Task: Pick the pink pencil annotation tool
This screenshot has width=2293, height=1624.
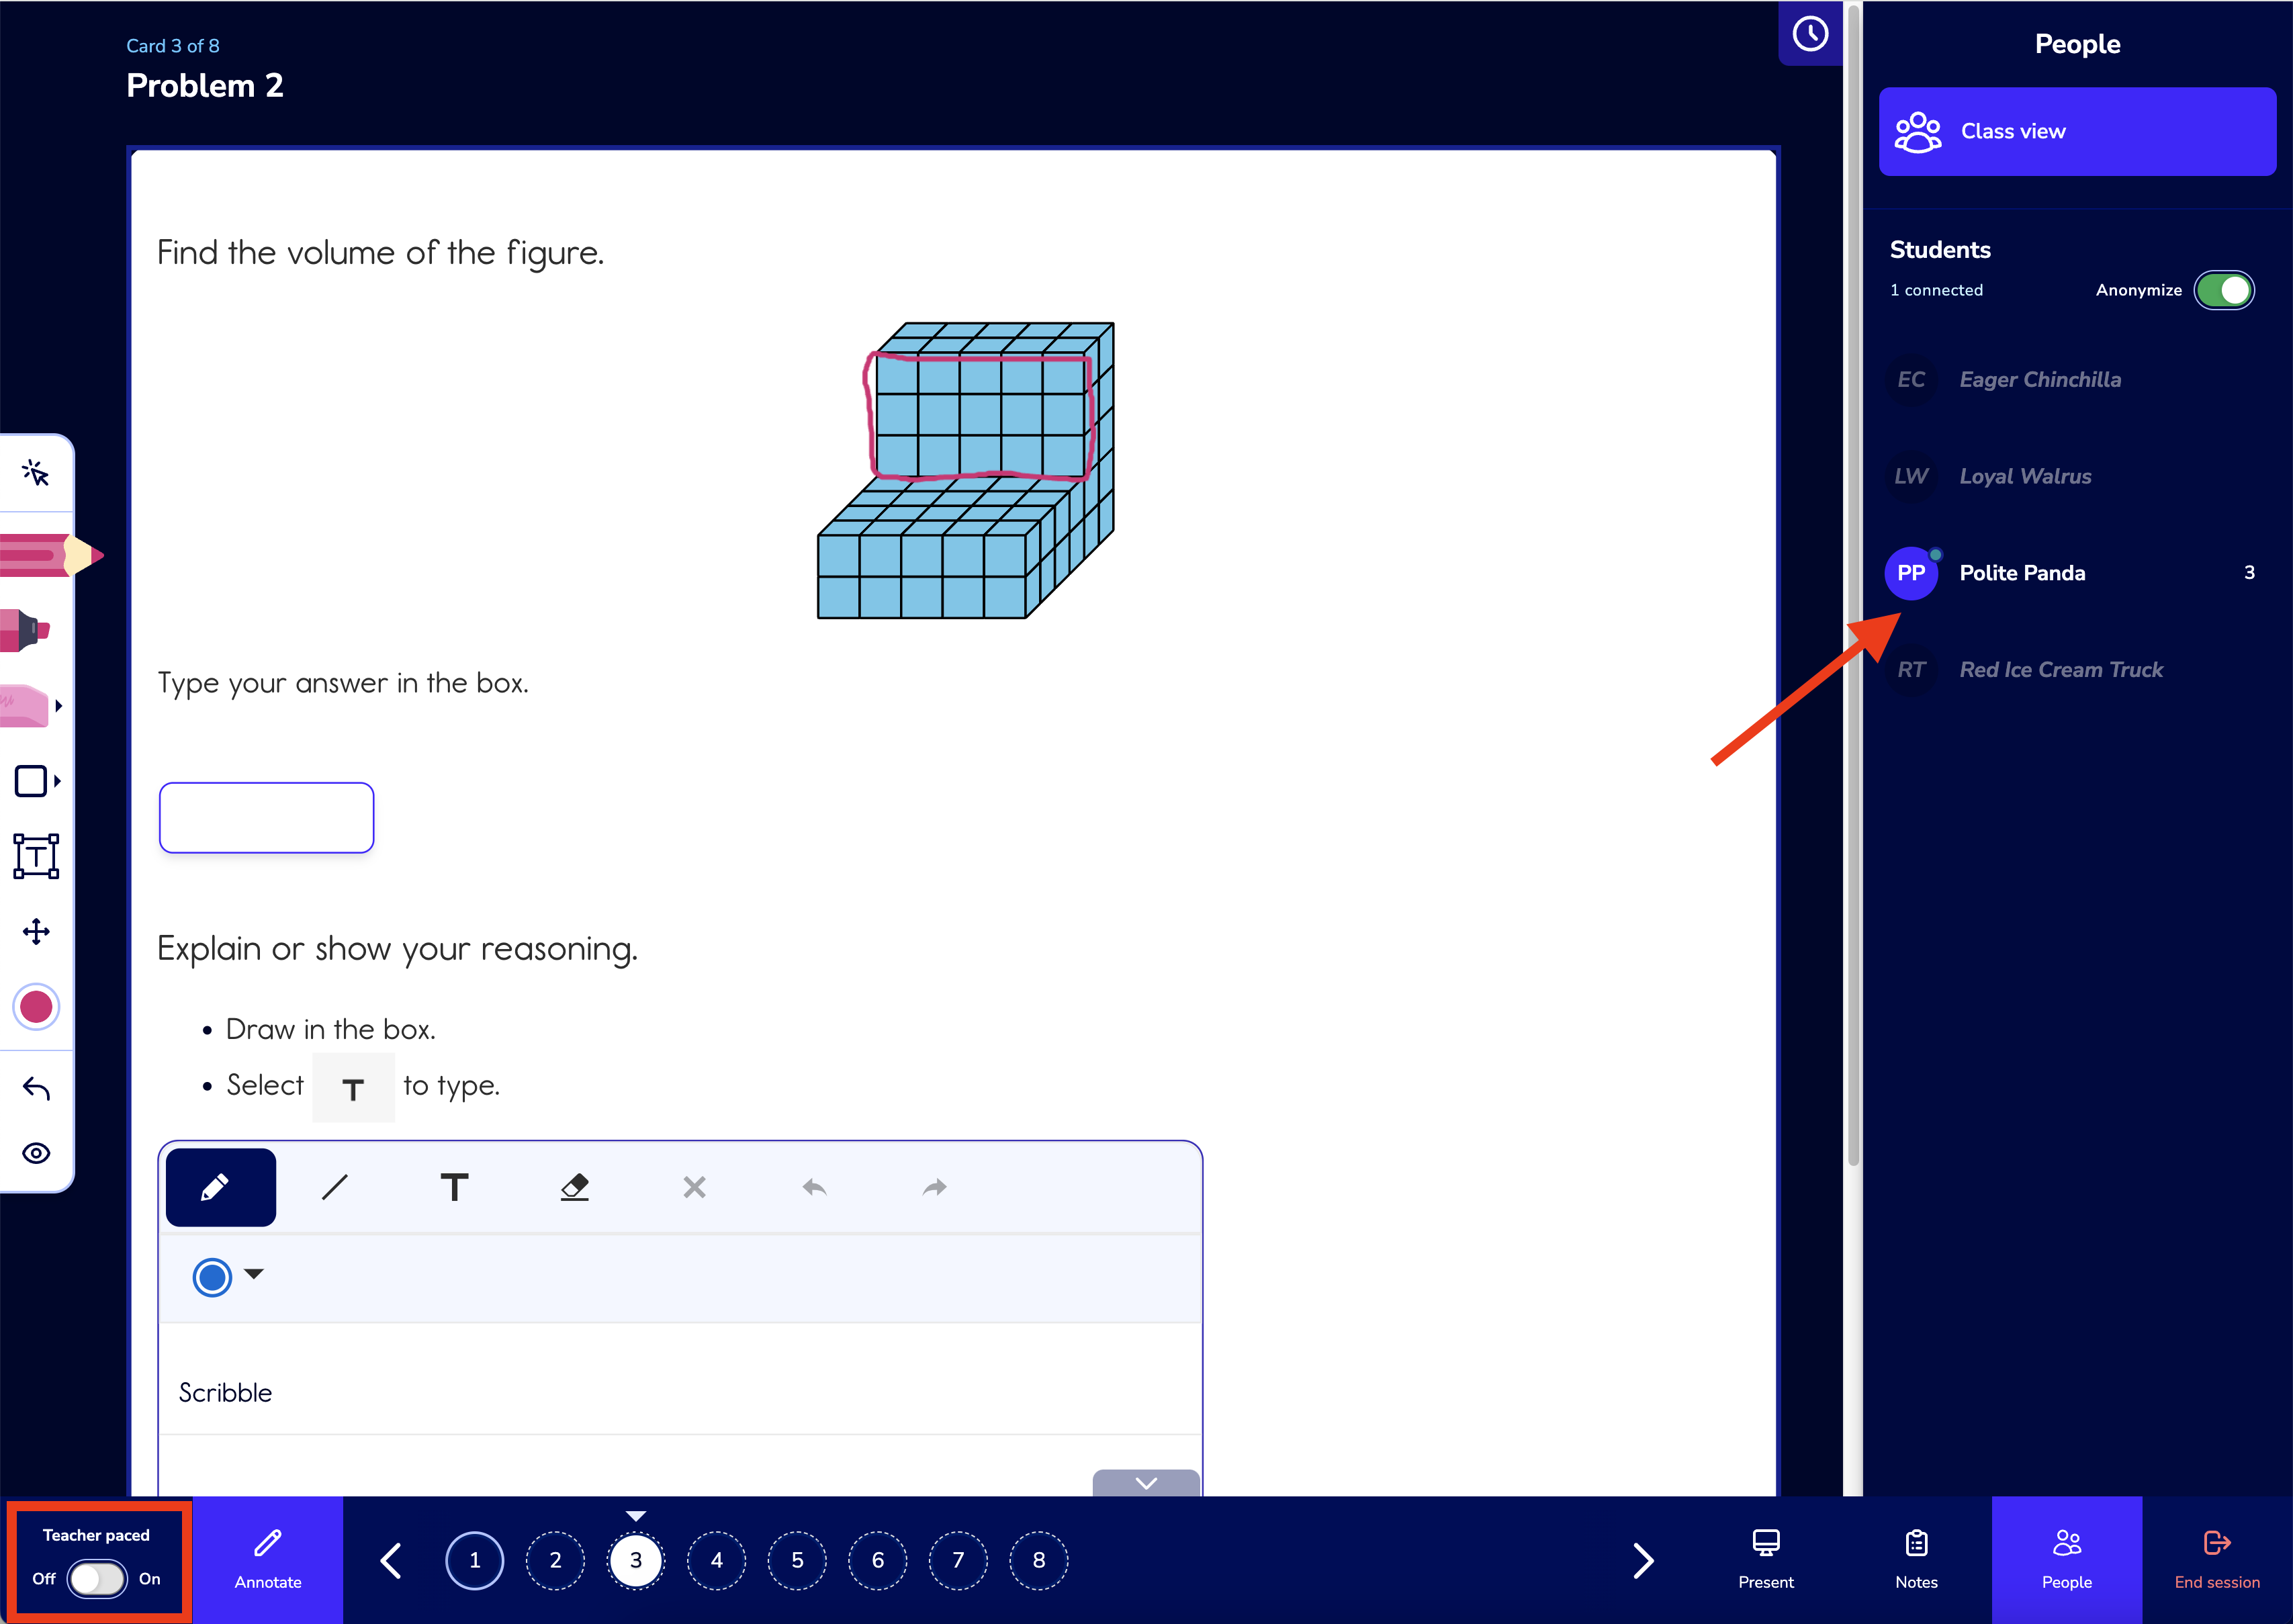Action: tap(50, 554)
